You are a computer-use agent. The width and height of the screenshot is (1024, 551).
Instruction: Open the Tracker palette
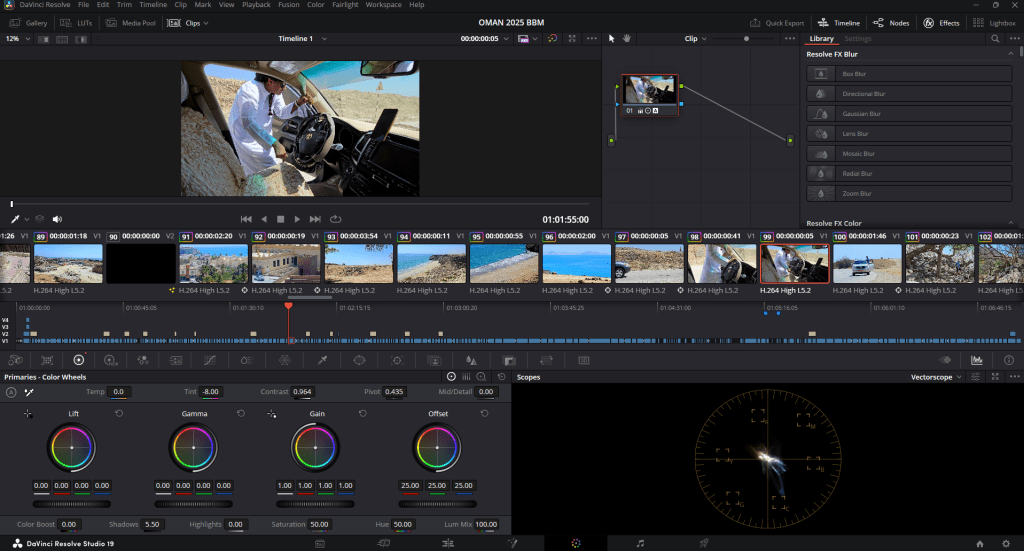(x=396, y=360)
